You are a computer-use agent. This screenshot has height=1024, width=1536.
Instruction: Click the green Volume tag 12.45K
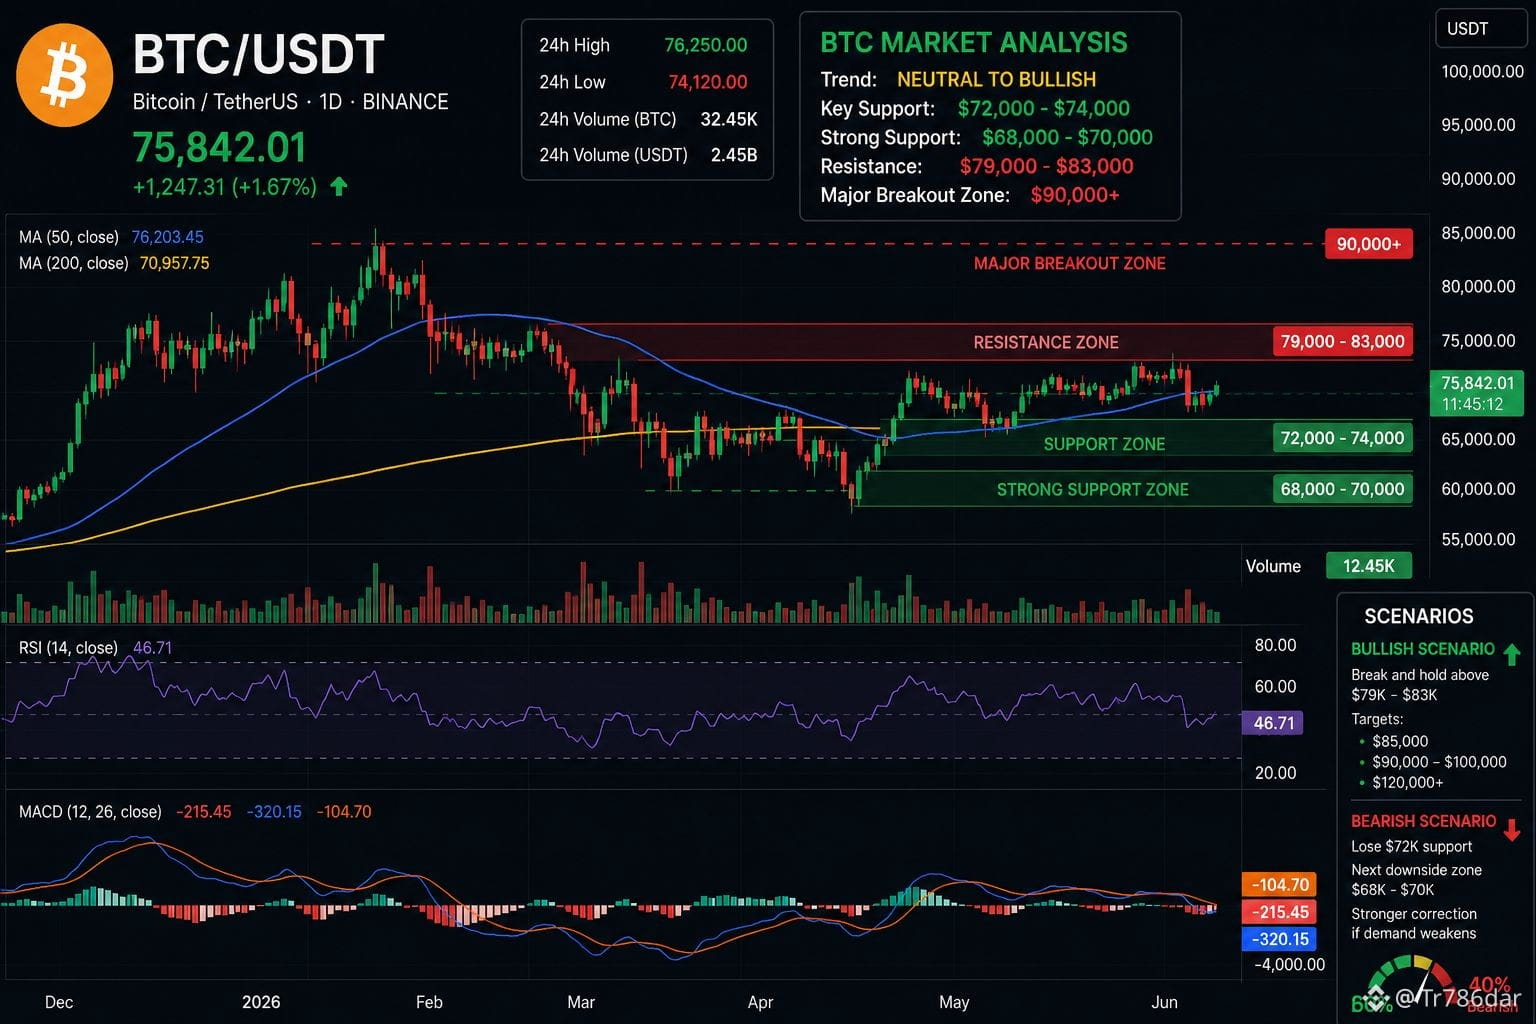1368,566
